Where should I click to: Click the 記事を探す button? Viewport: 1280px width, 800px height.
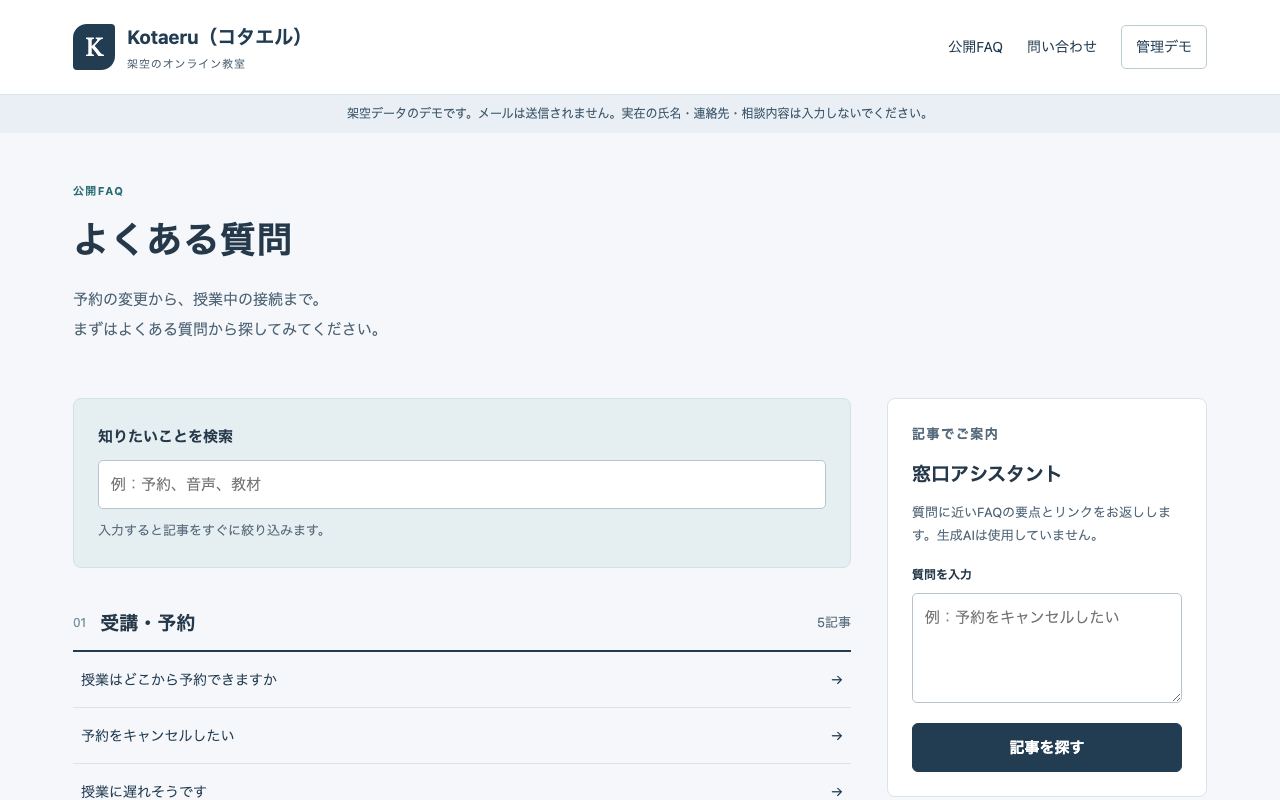point(1047,747)
